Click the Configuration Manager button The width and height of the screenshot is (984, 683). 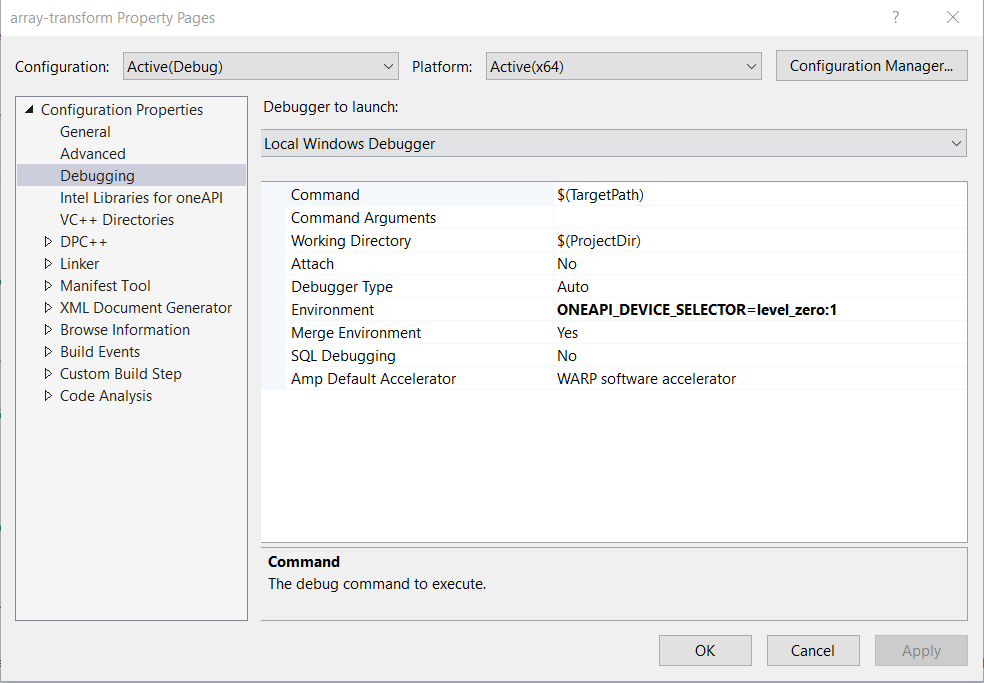pyautogui.click(x=871, y=66)
